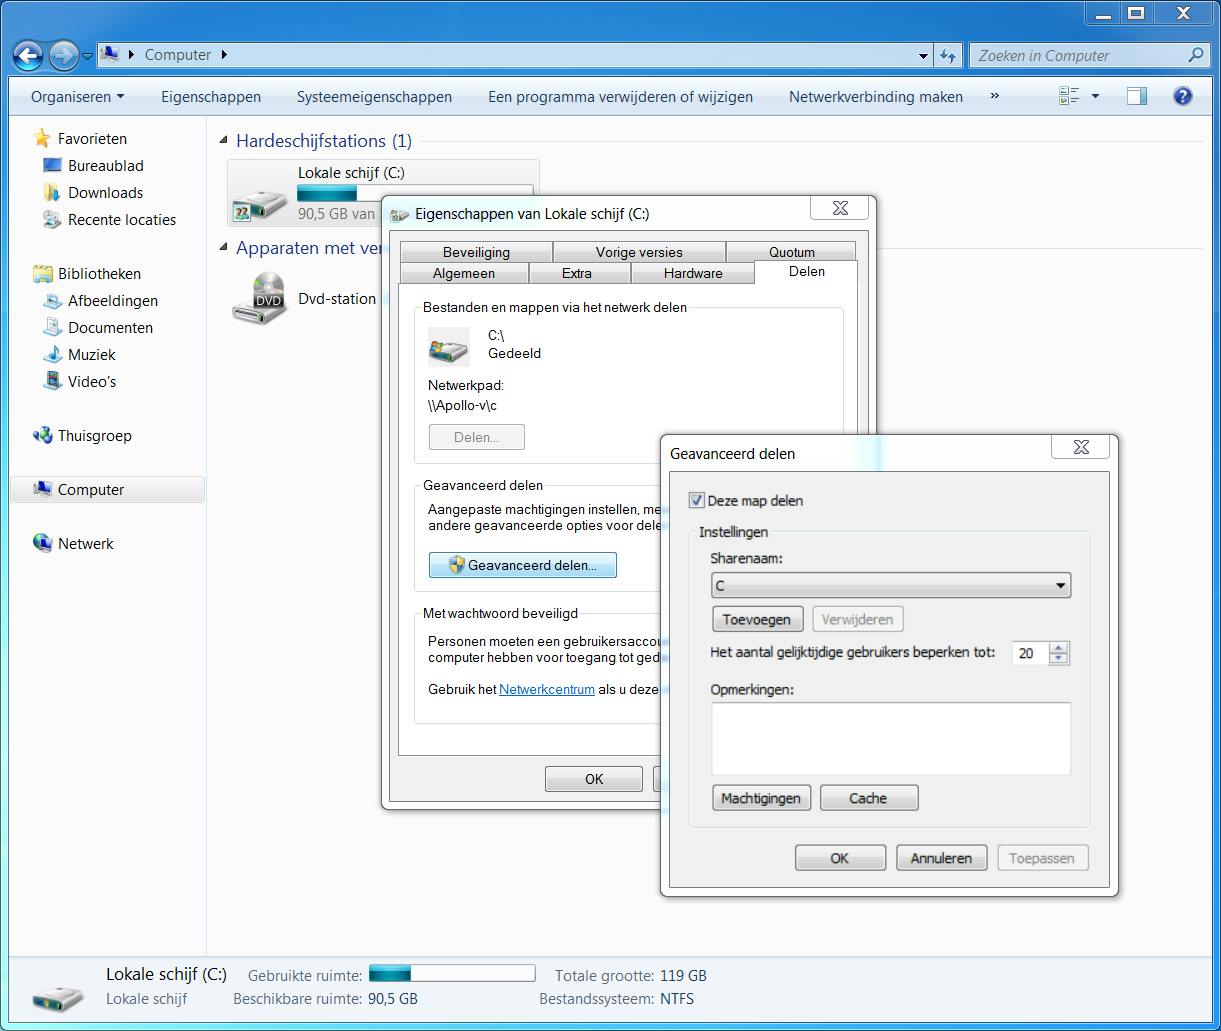Click the user limit number field
1221x1031 pixels.
[1030, 653]
